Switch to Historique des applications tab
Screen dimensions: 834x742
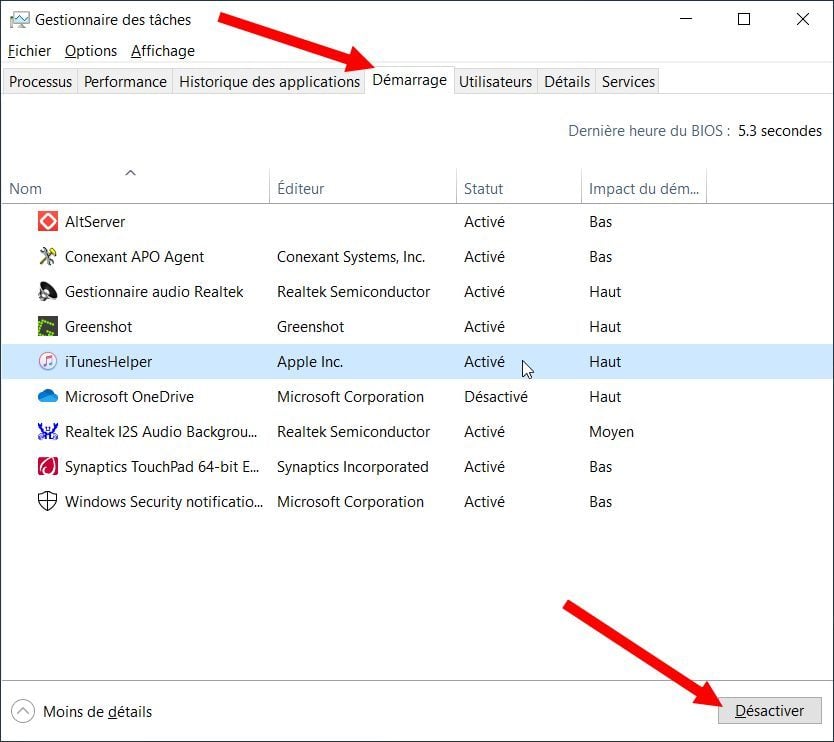point(269,81)
